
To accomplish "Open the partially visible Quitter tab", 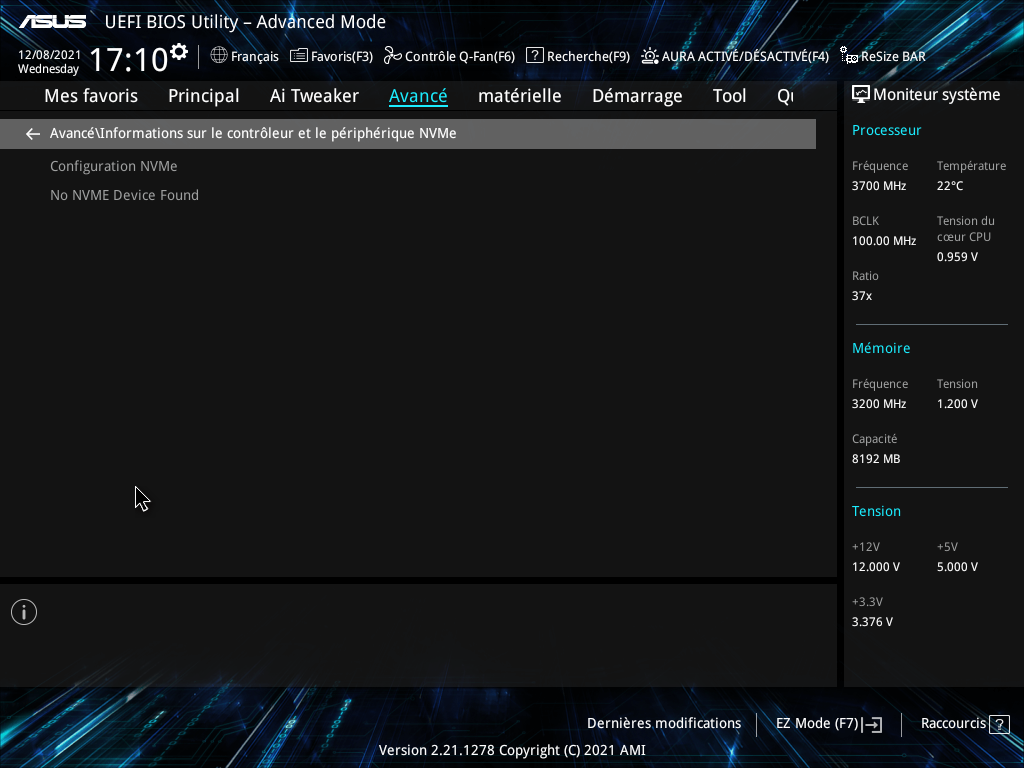I will pyautogui.click(x=786, y=96).
